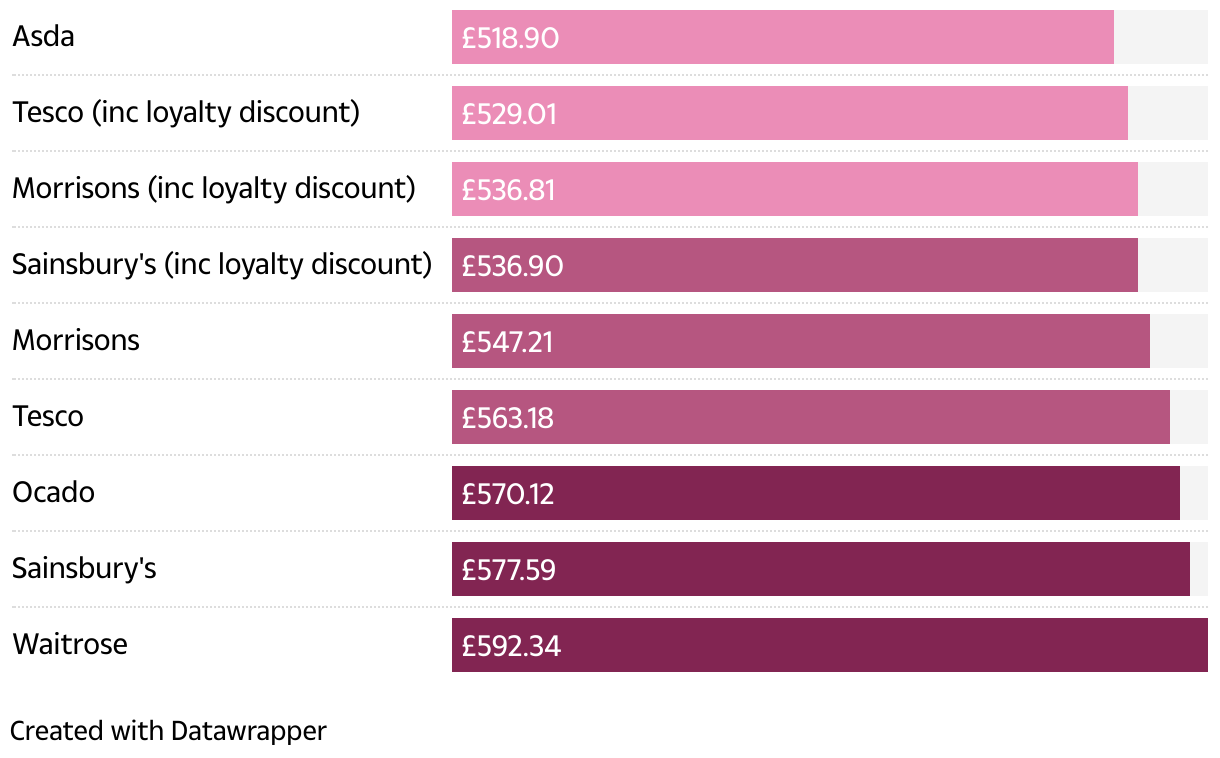Screen dimensions: 1220x758
Task: Click the Ocado row label
Action: pyautogui.click(x=54, y=492)
